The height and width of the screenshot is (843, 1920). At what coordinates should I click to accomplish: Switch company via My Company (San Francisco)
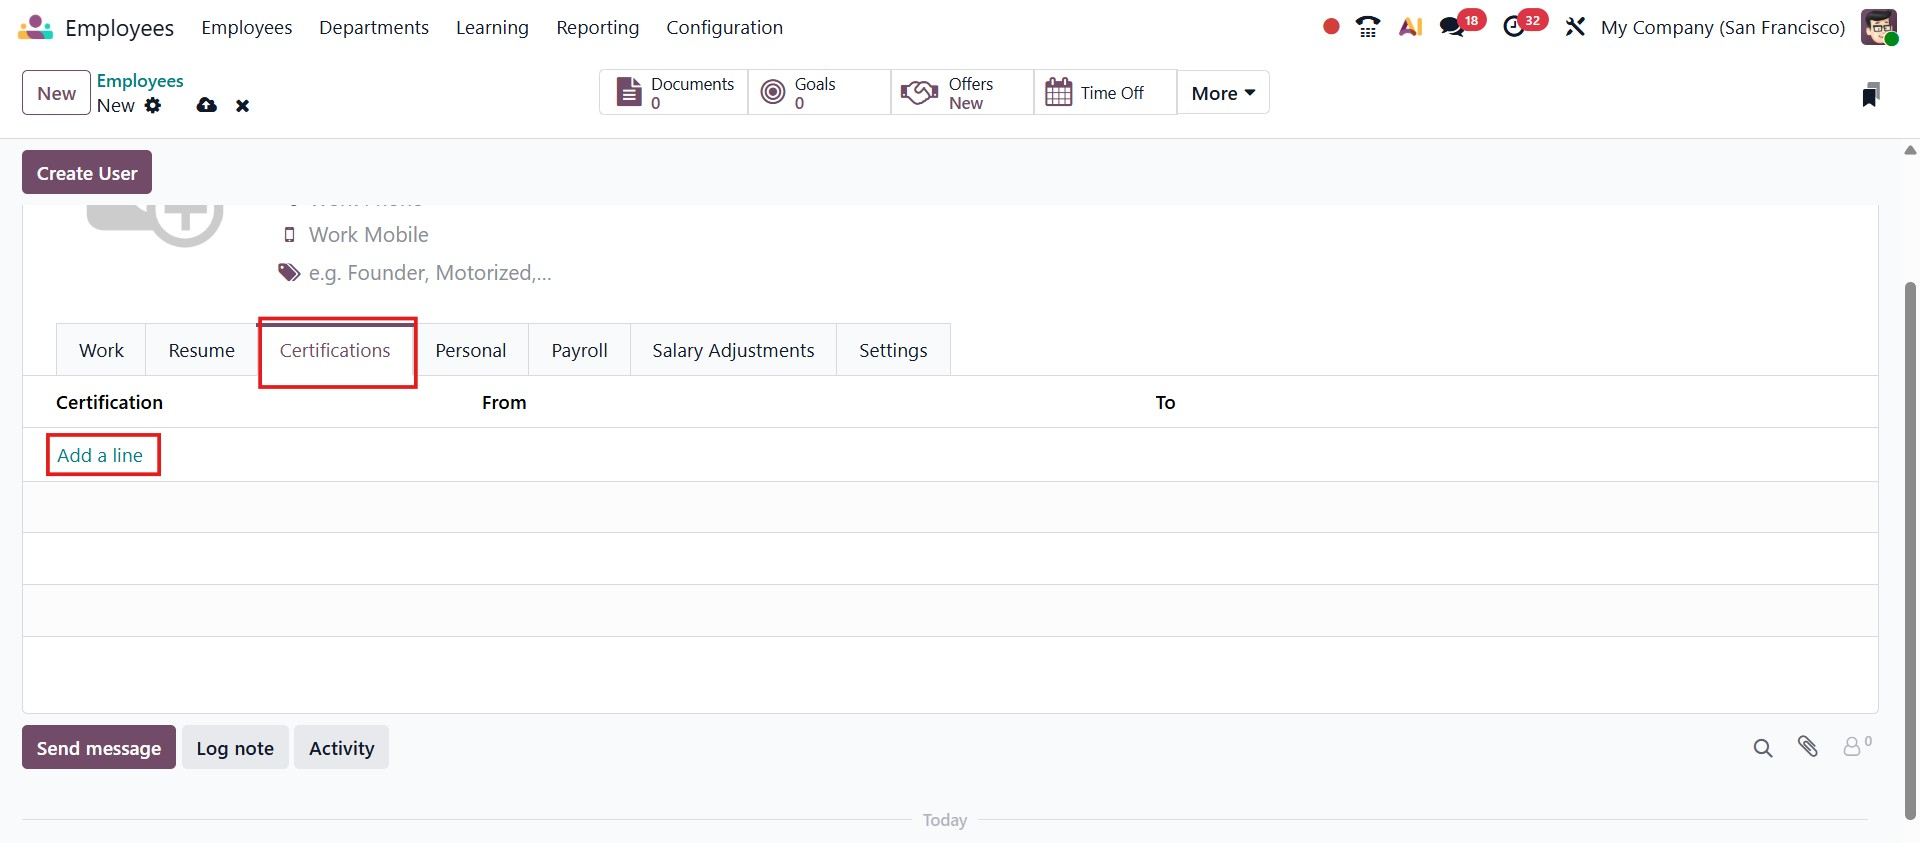1722,27
